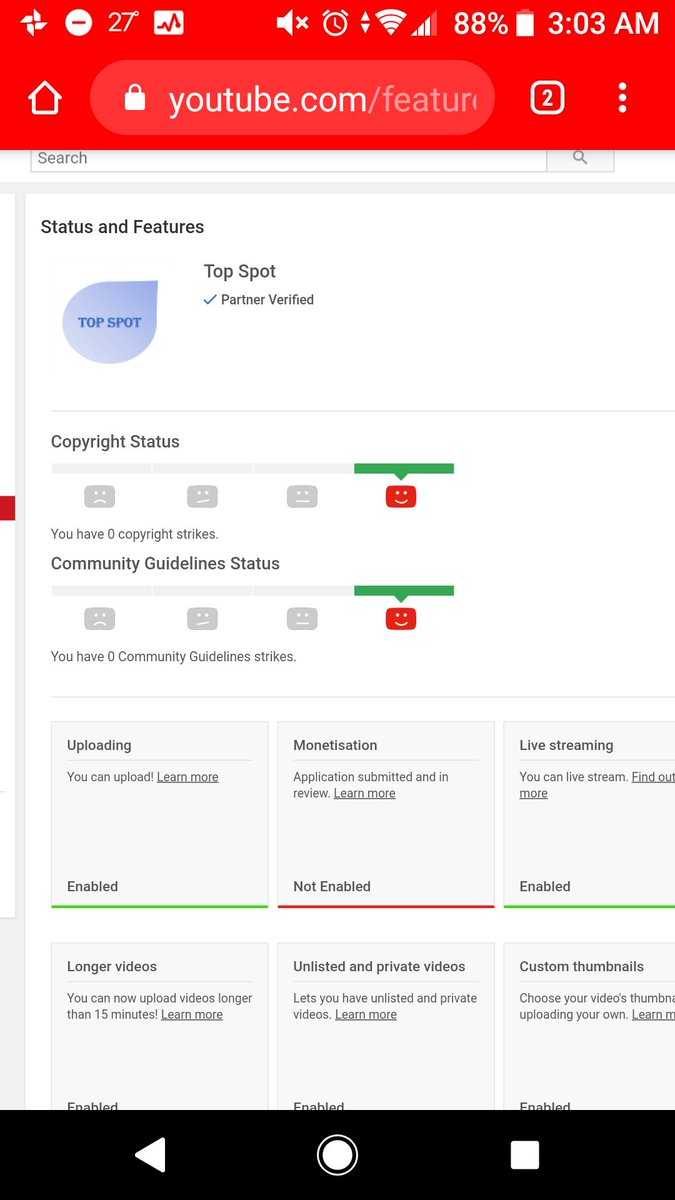Click the Partner Verified checkmark icon
This screenshot has height=1200, width=675.
(x=210, y=299)
